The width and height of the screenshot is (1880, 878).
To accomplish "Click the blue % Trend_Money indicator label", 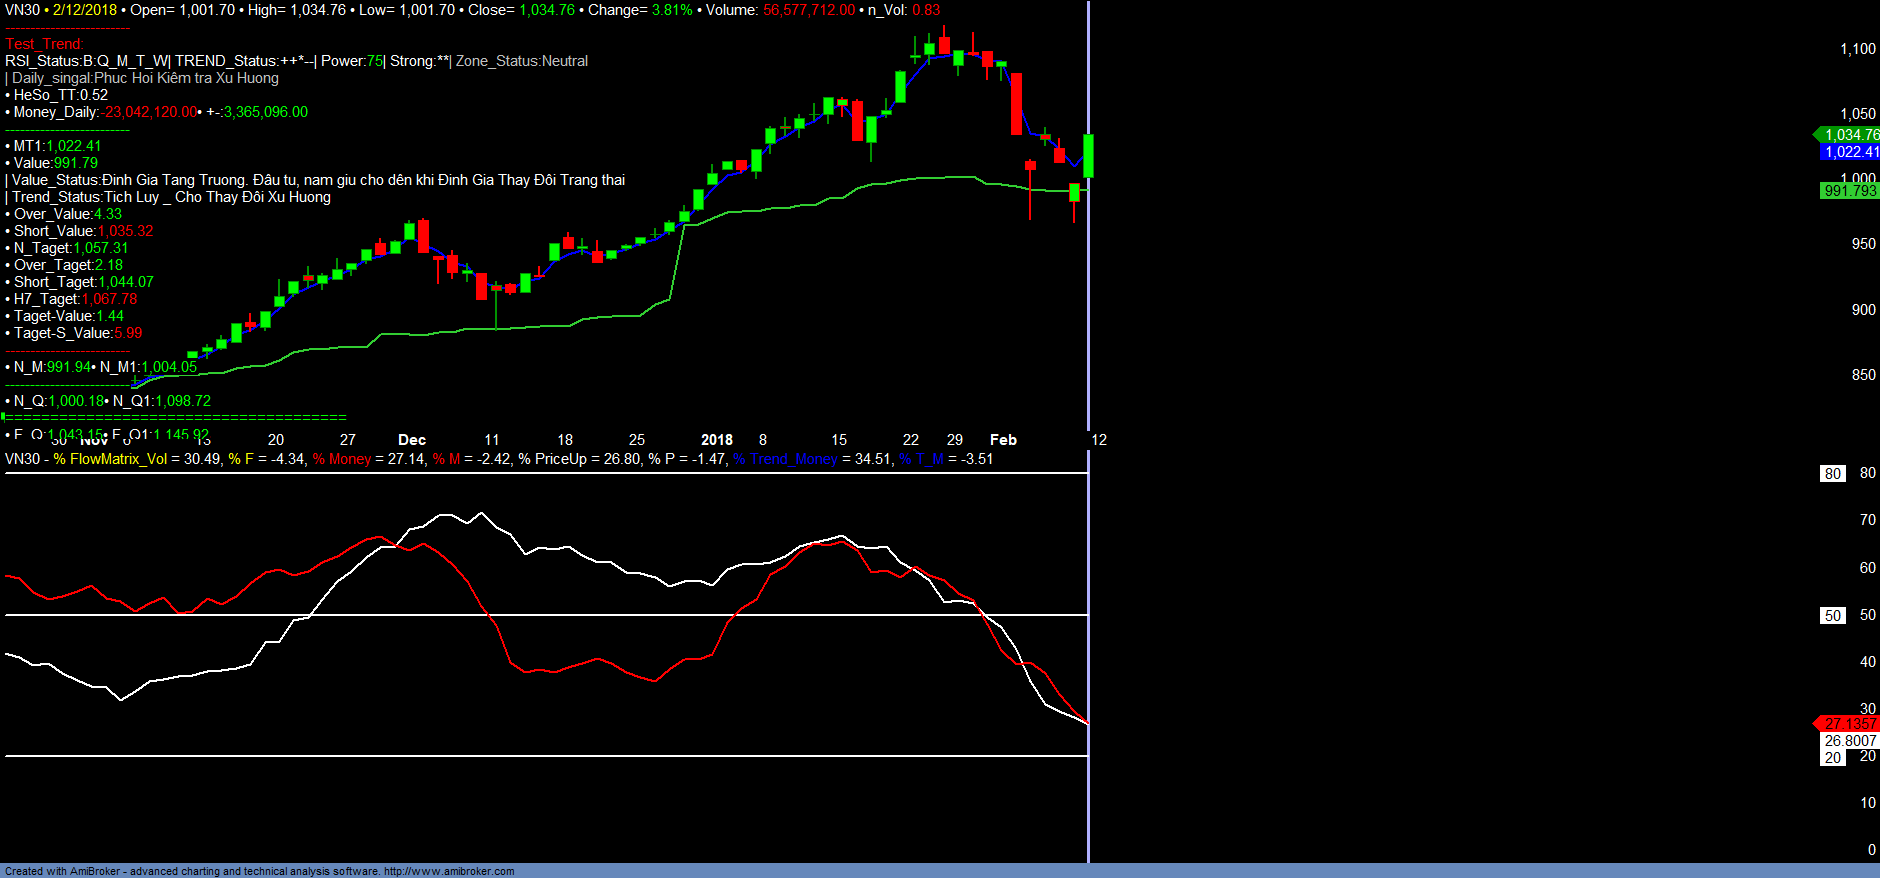I will pos(785,459).
